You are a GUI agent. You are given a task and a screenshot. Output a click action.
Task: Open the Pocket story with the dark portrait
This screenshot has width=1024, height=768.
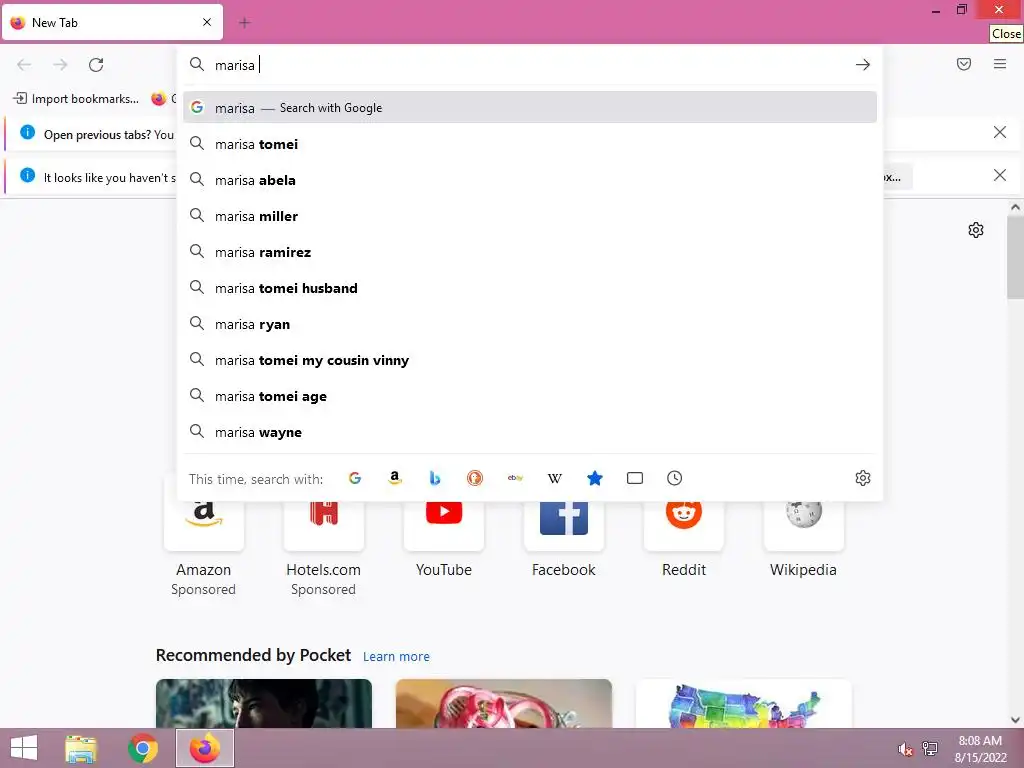click(x=264, y=703)
